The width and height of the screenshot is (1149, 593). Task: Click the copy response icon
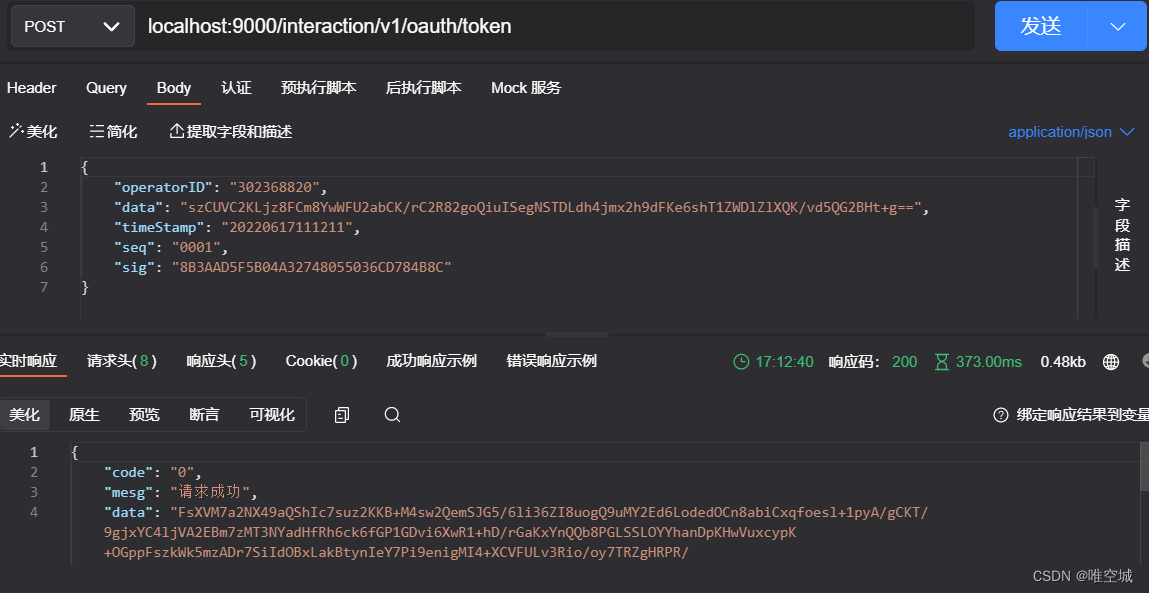[342, 415]
